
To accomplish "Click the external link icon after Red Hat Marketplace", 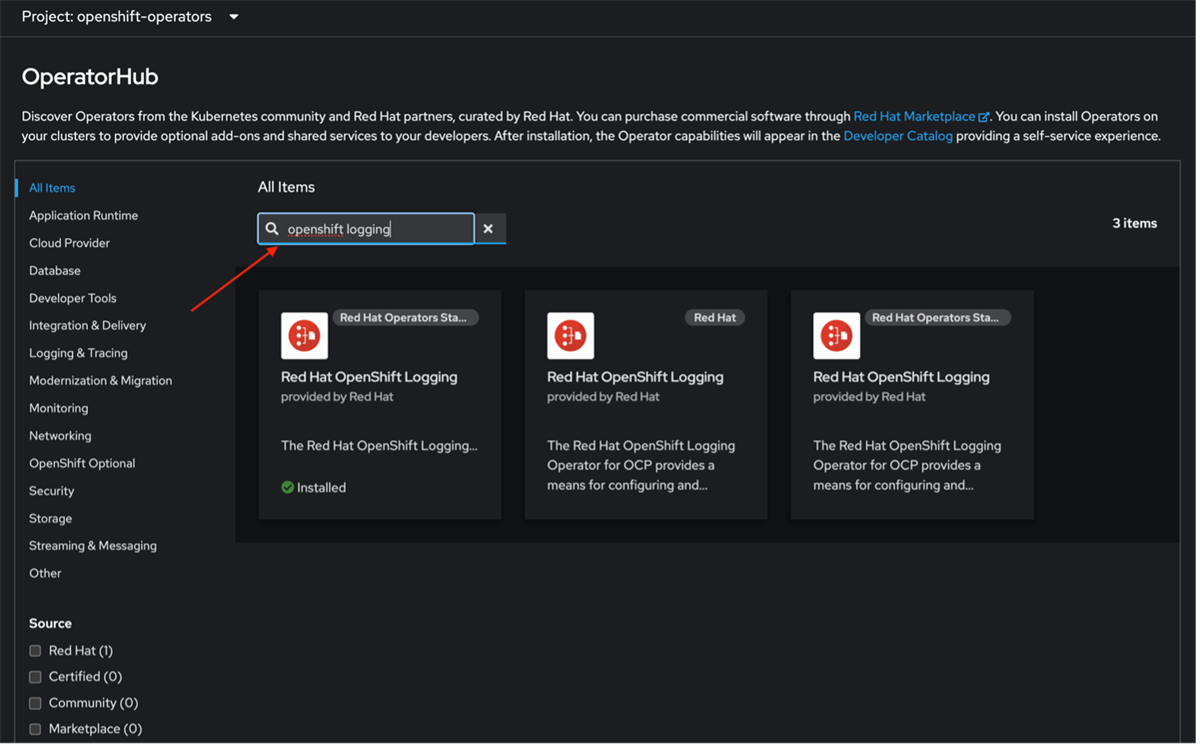I will (x=983, y=117).
